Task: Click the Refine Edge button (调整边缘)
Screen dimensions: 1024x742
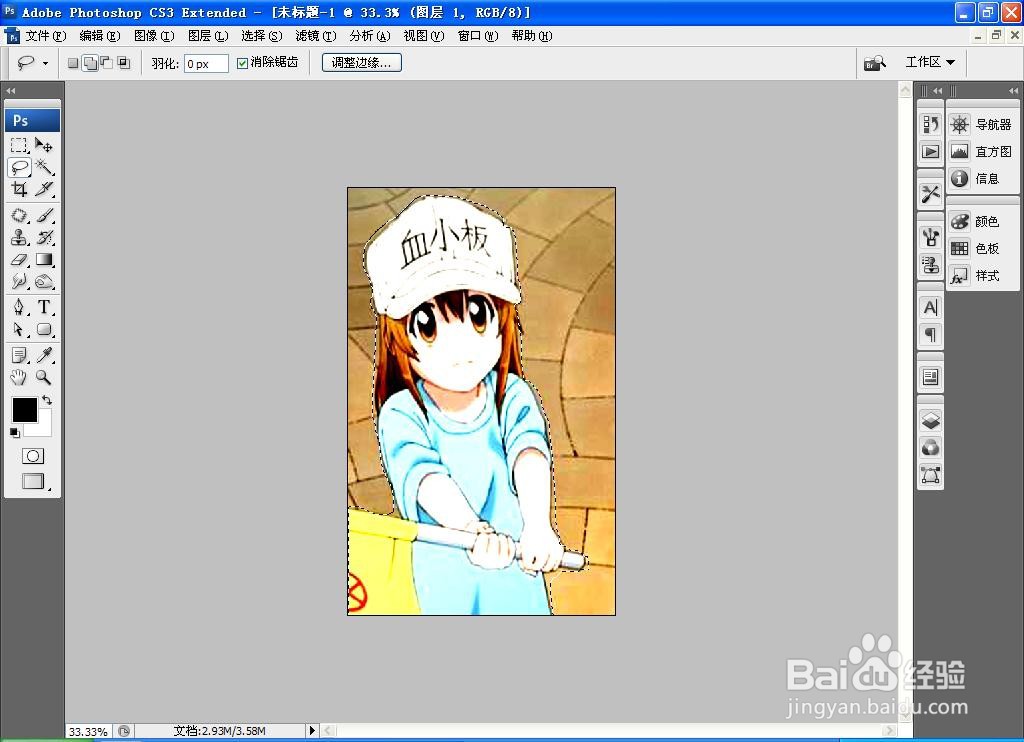Action: (x=362, y=63)
